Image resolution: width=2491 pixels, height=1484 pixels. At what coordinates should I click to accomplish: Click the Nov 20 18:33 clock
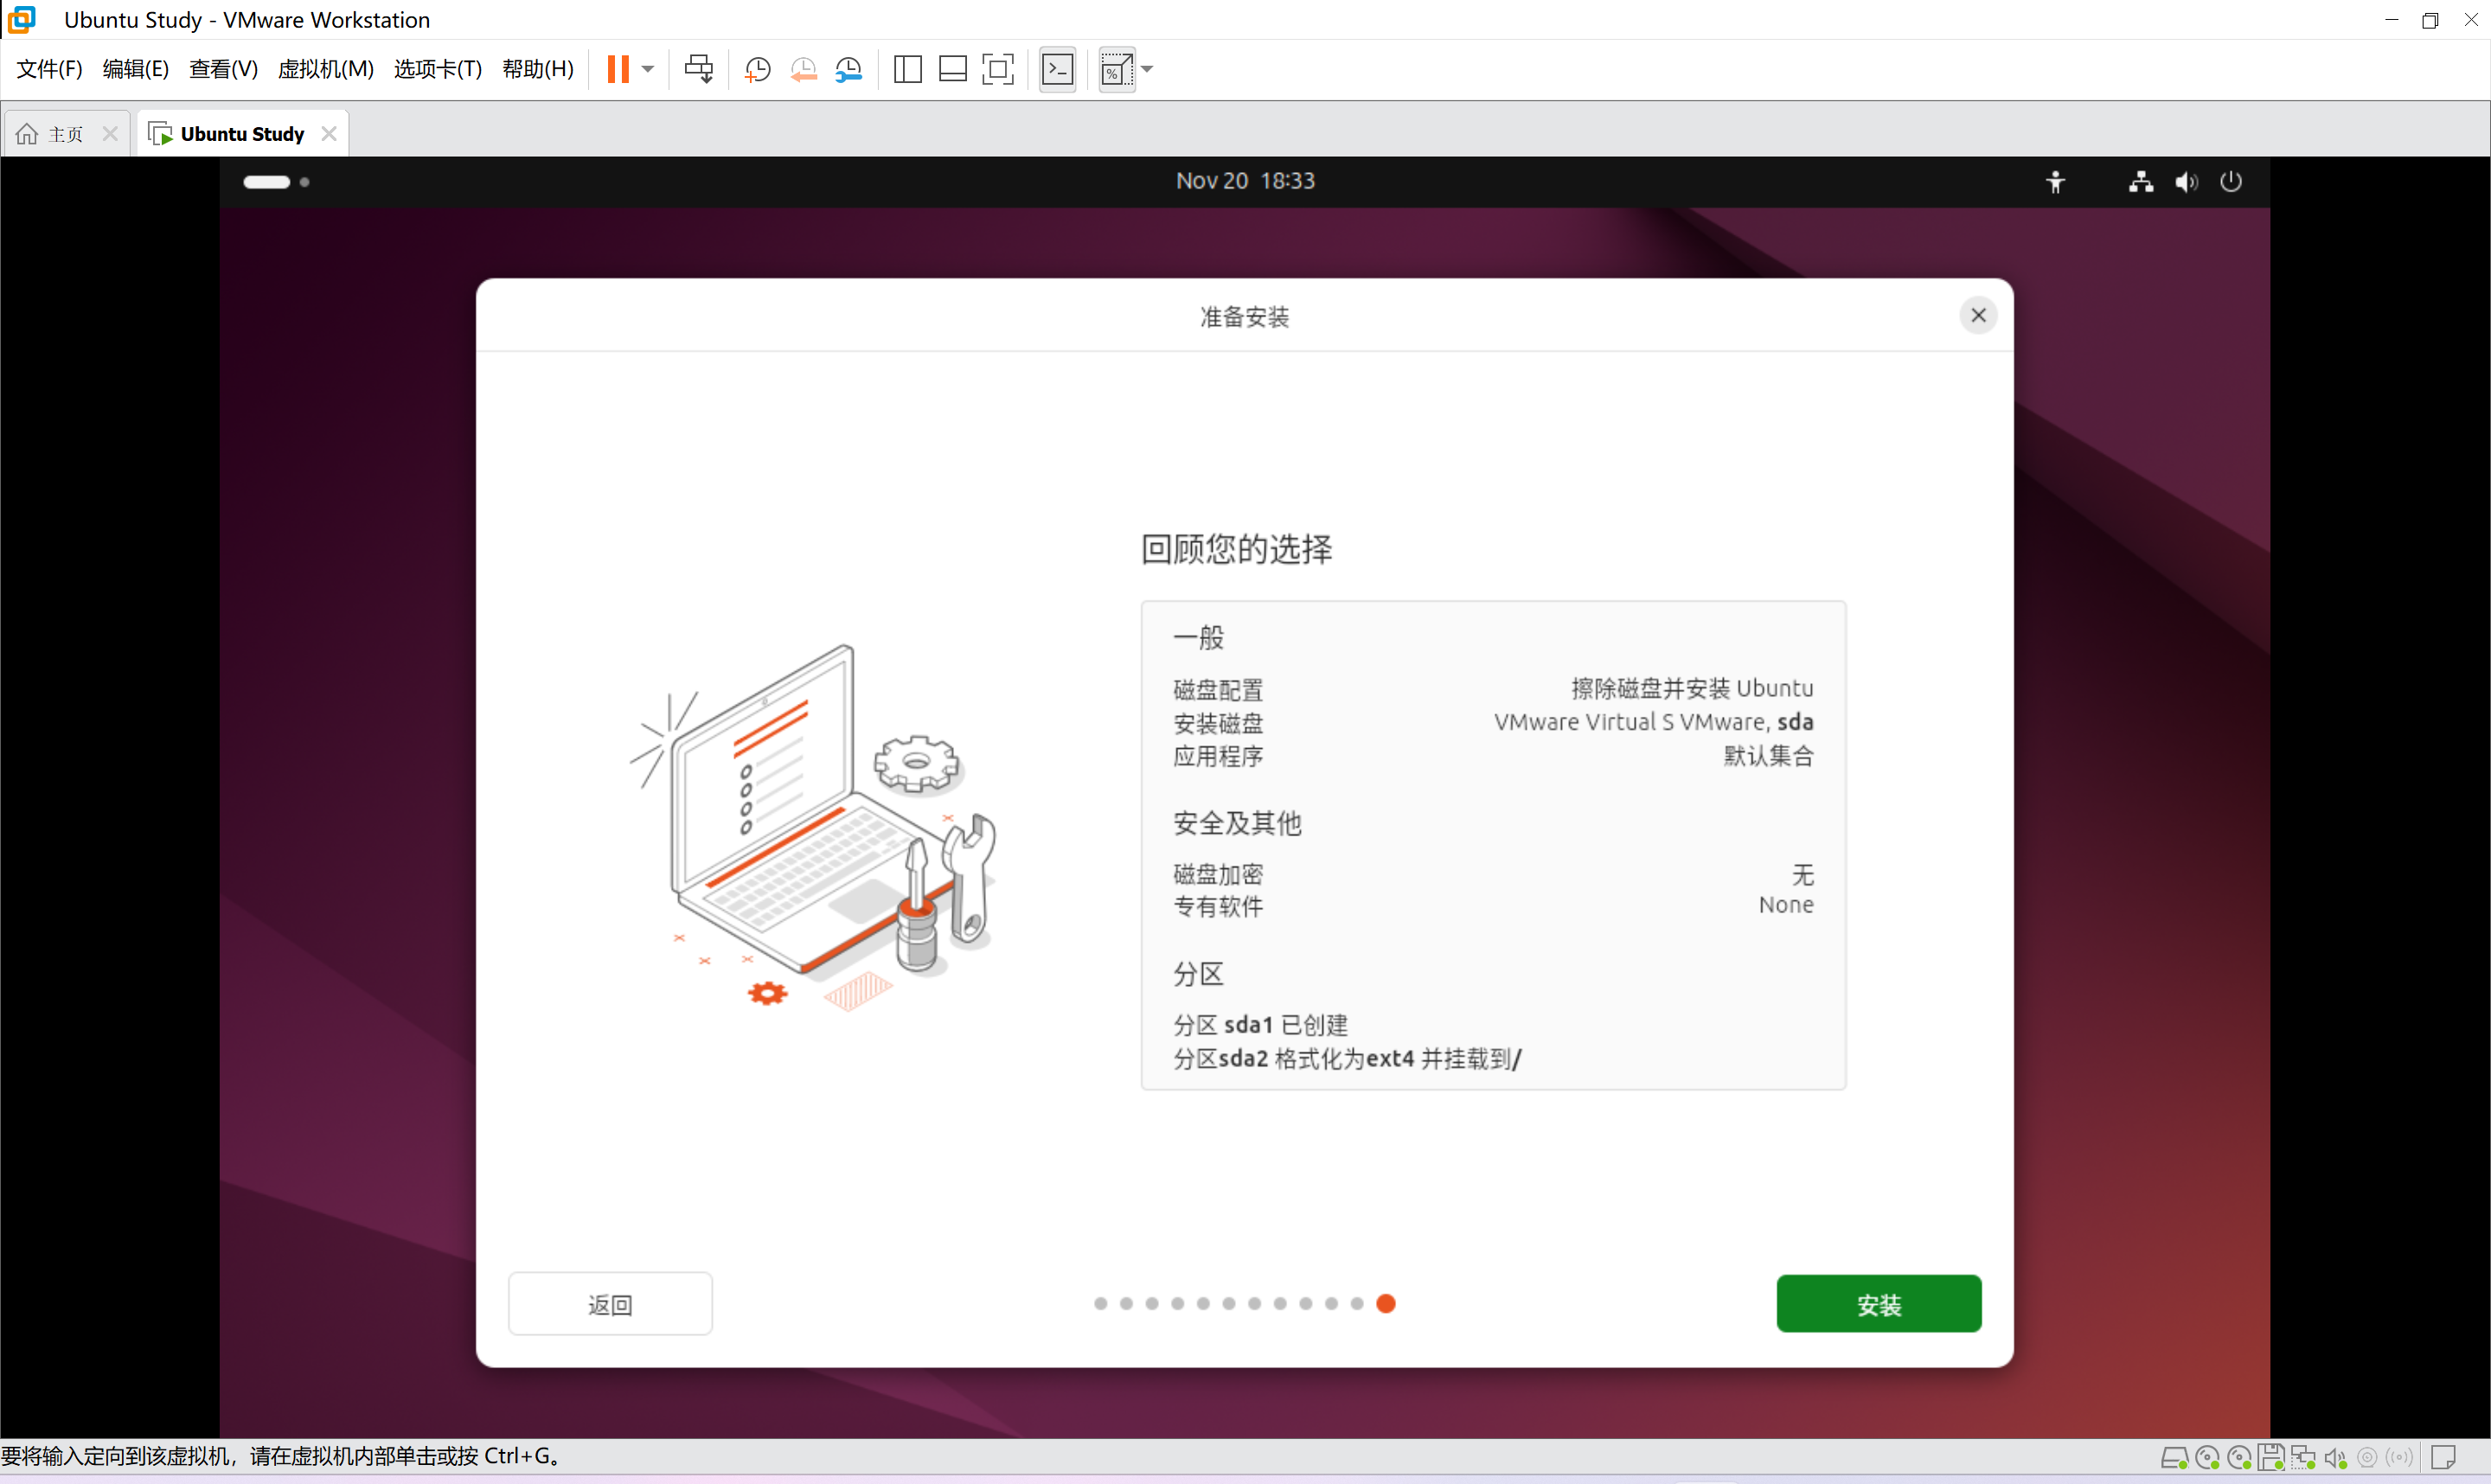[1244, 181]
